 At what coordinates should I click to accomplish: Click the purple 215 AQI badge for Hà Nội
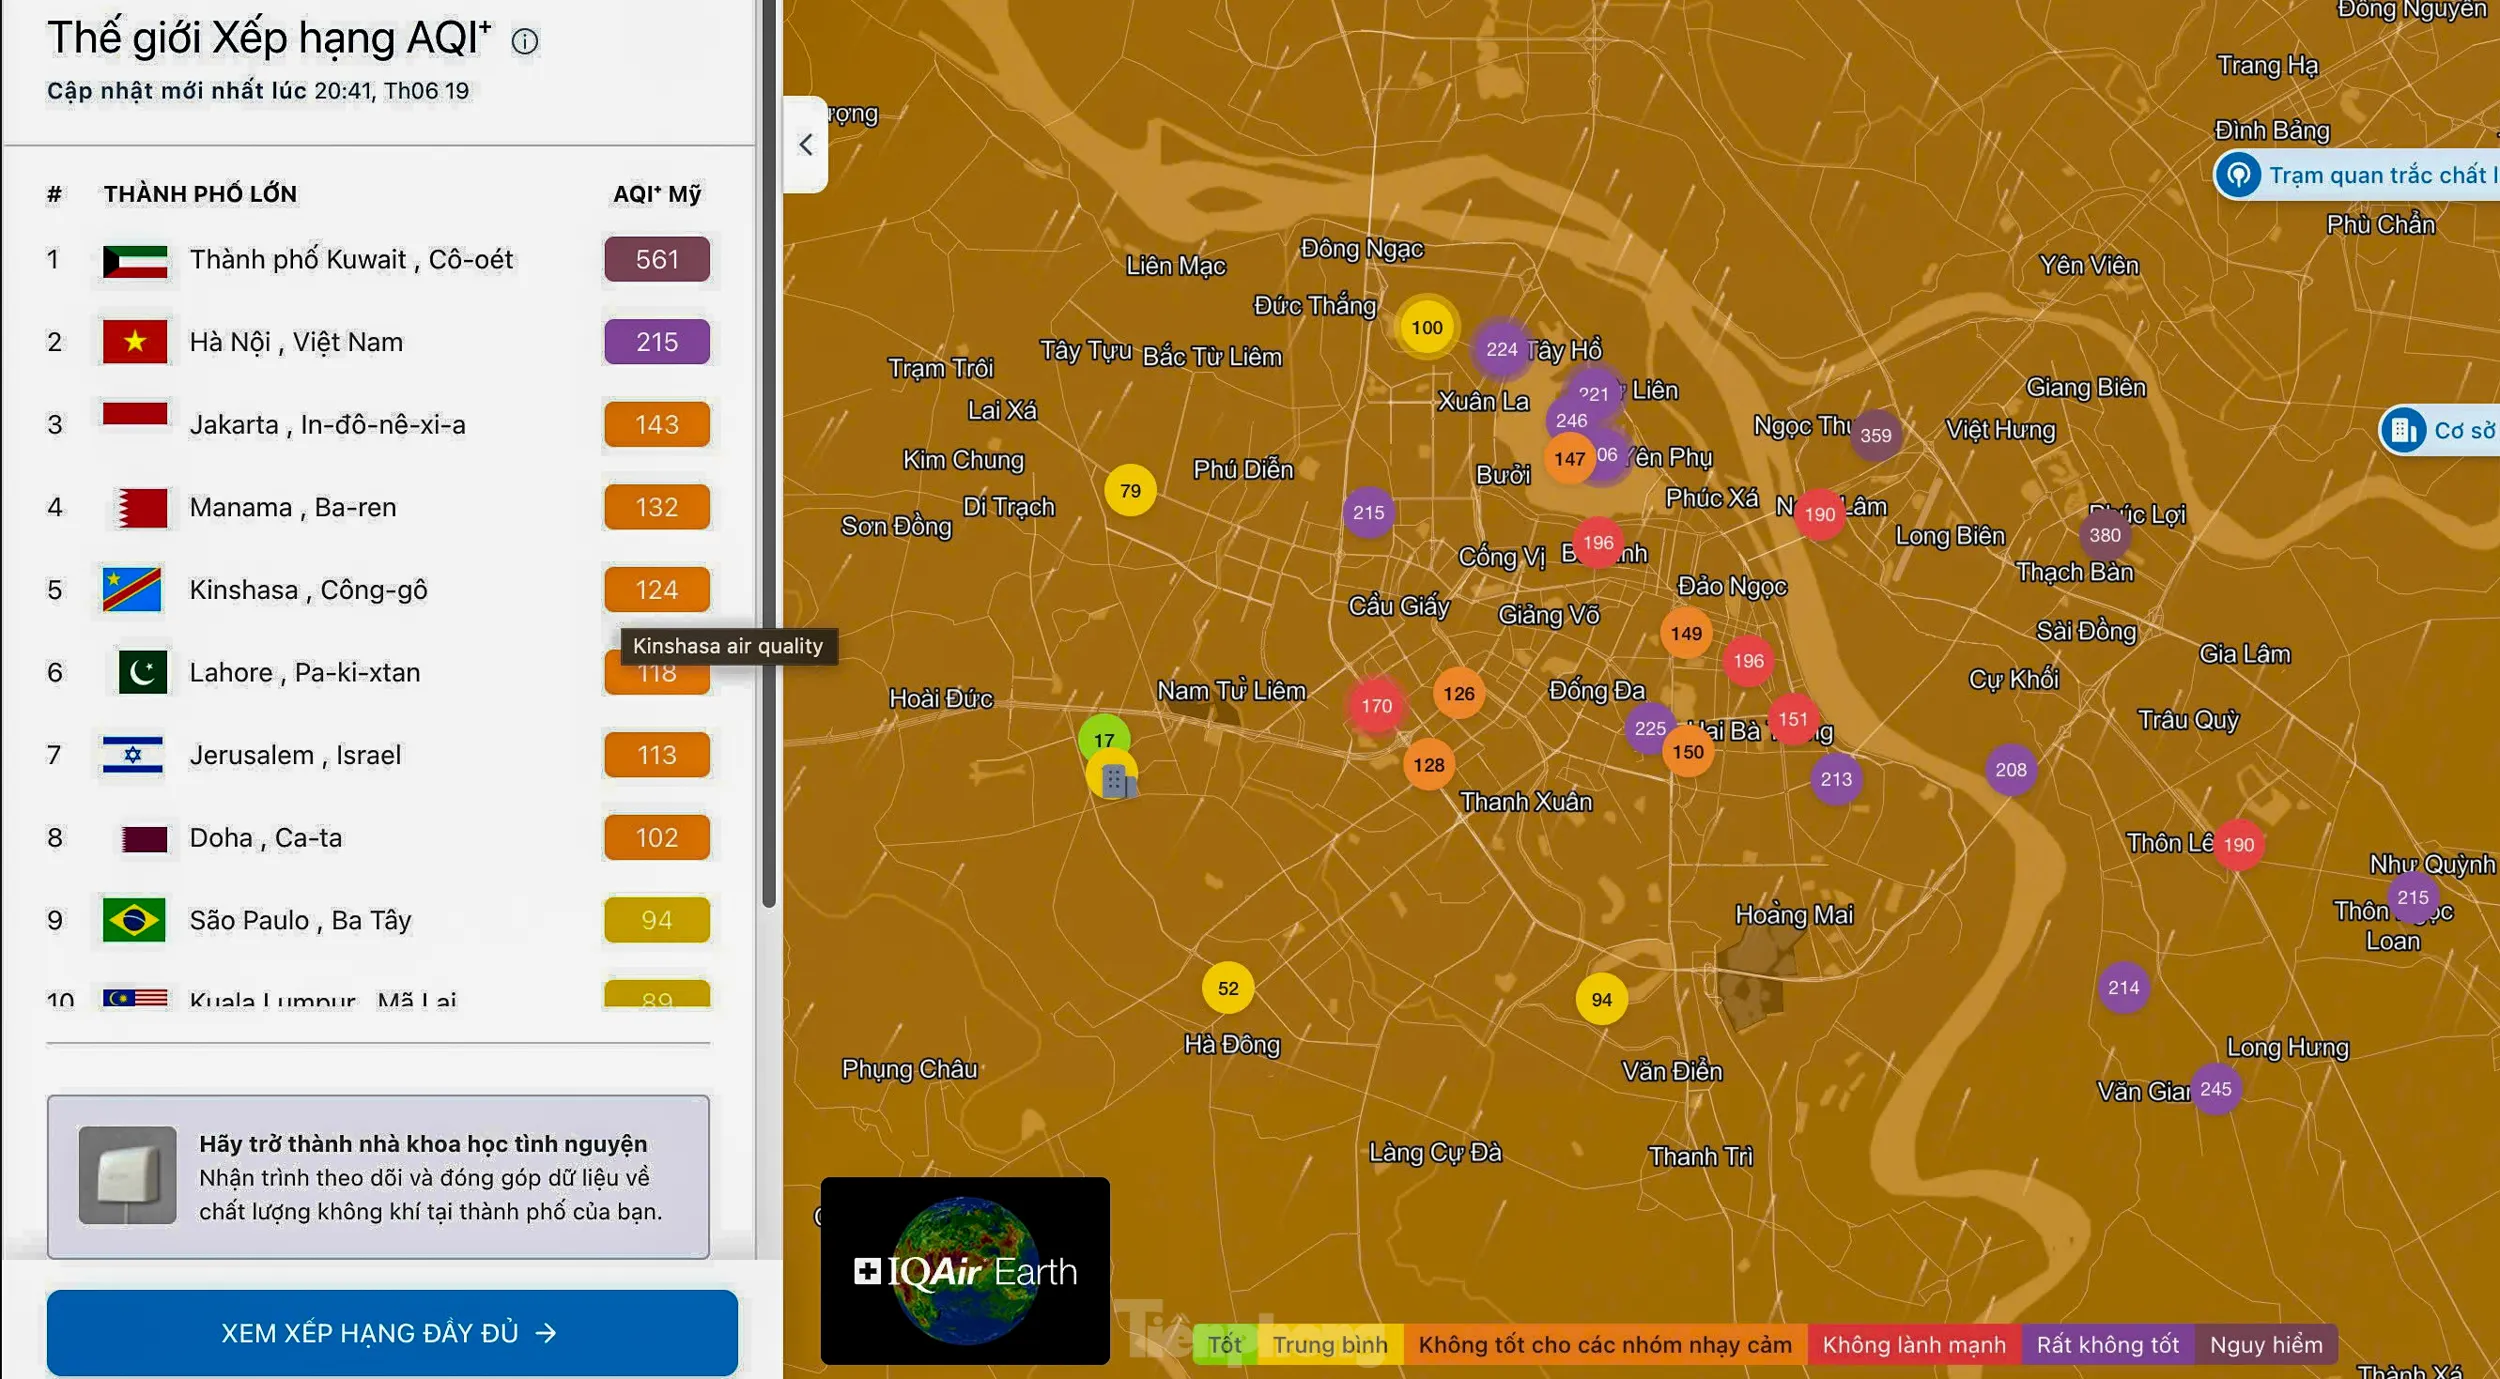[x=657, y=342]
